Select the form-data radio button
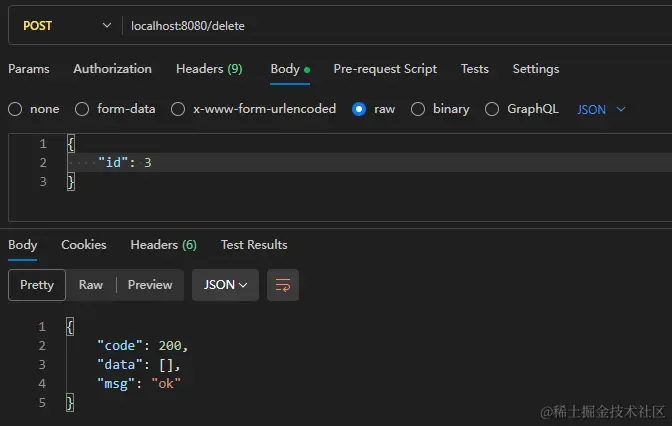672x426 pixels. tap(82, 109)
